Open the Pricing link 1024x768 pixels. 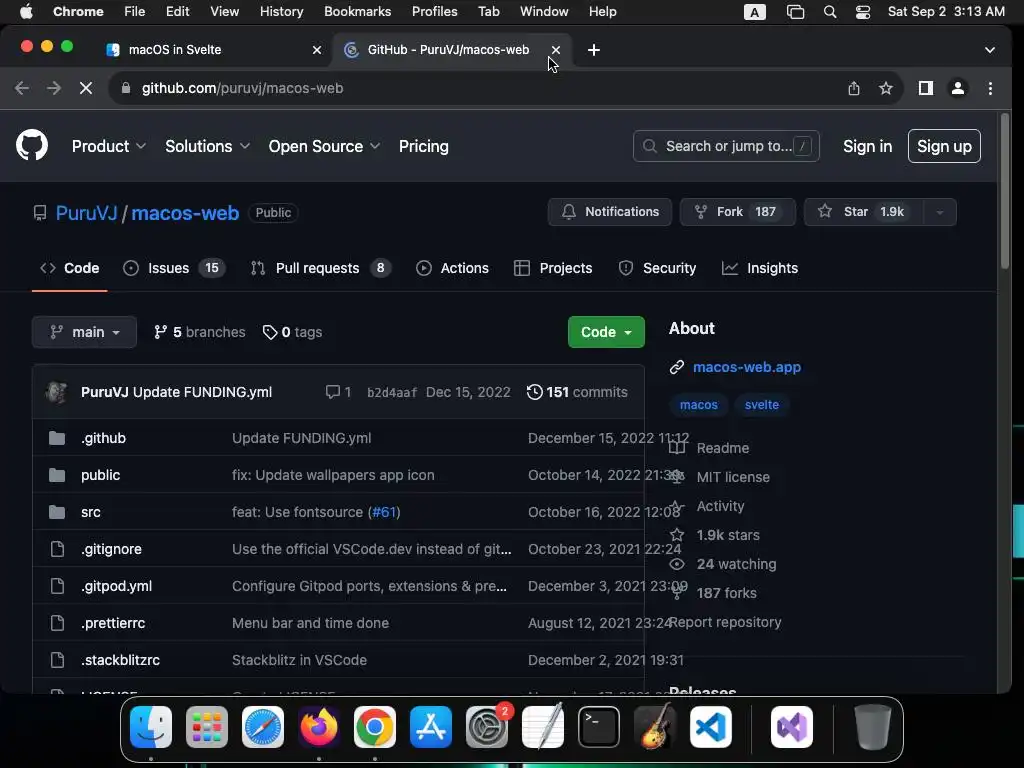[424, 146]
